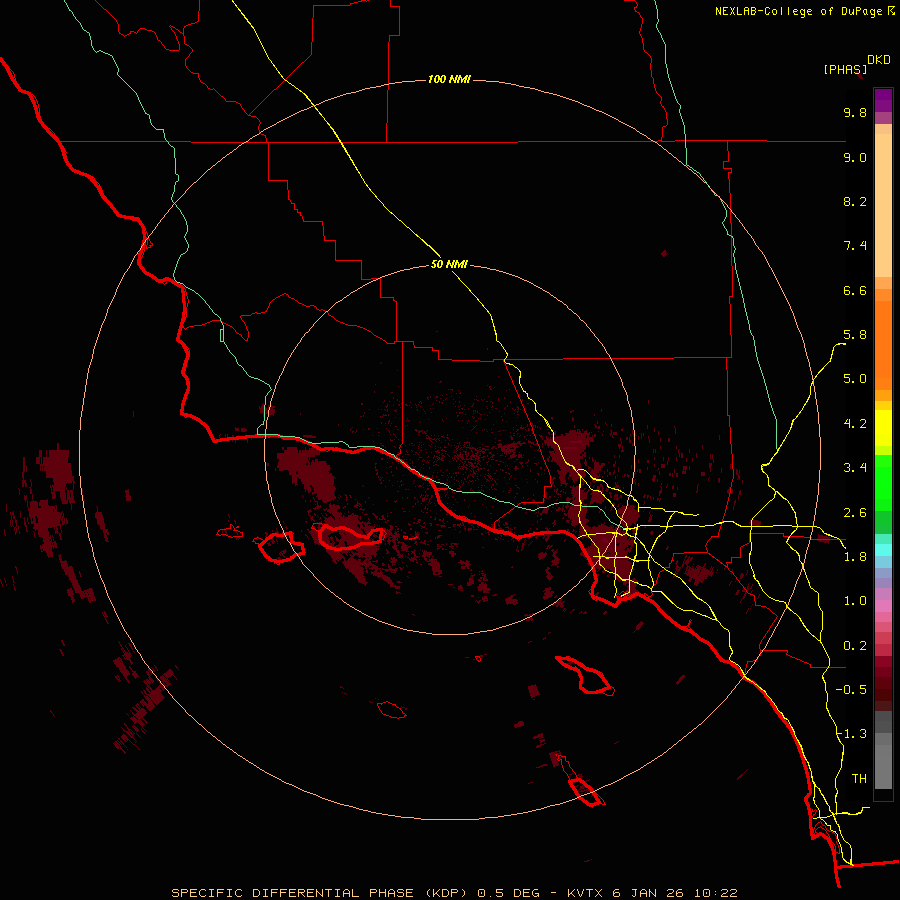
Task: Pick the pink color bar segment
Action: coord(883,606)
